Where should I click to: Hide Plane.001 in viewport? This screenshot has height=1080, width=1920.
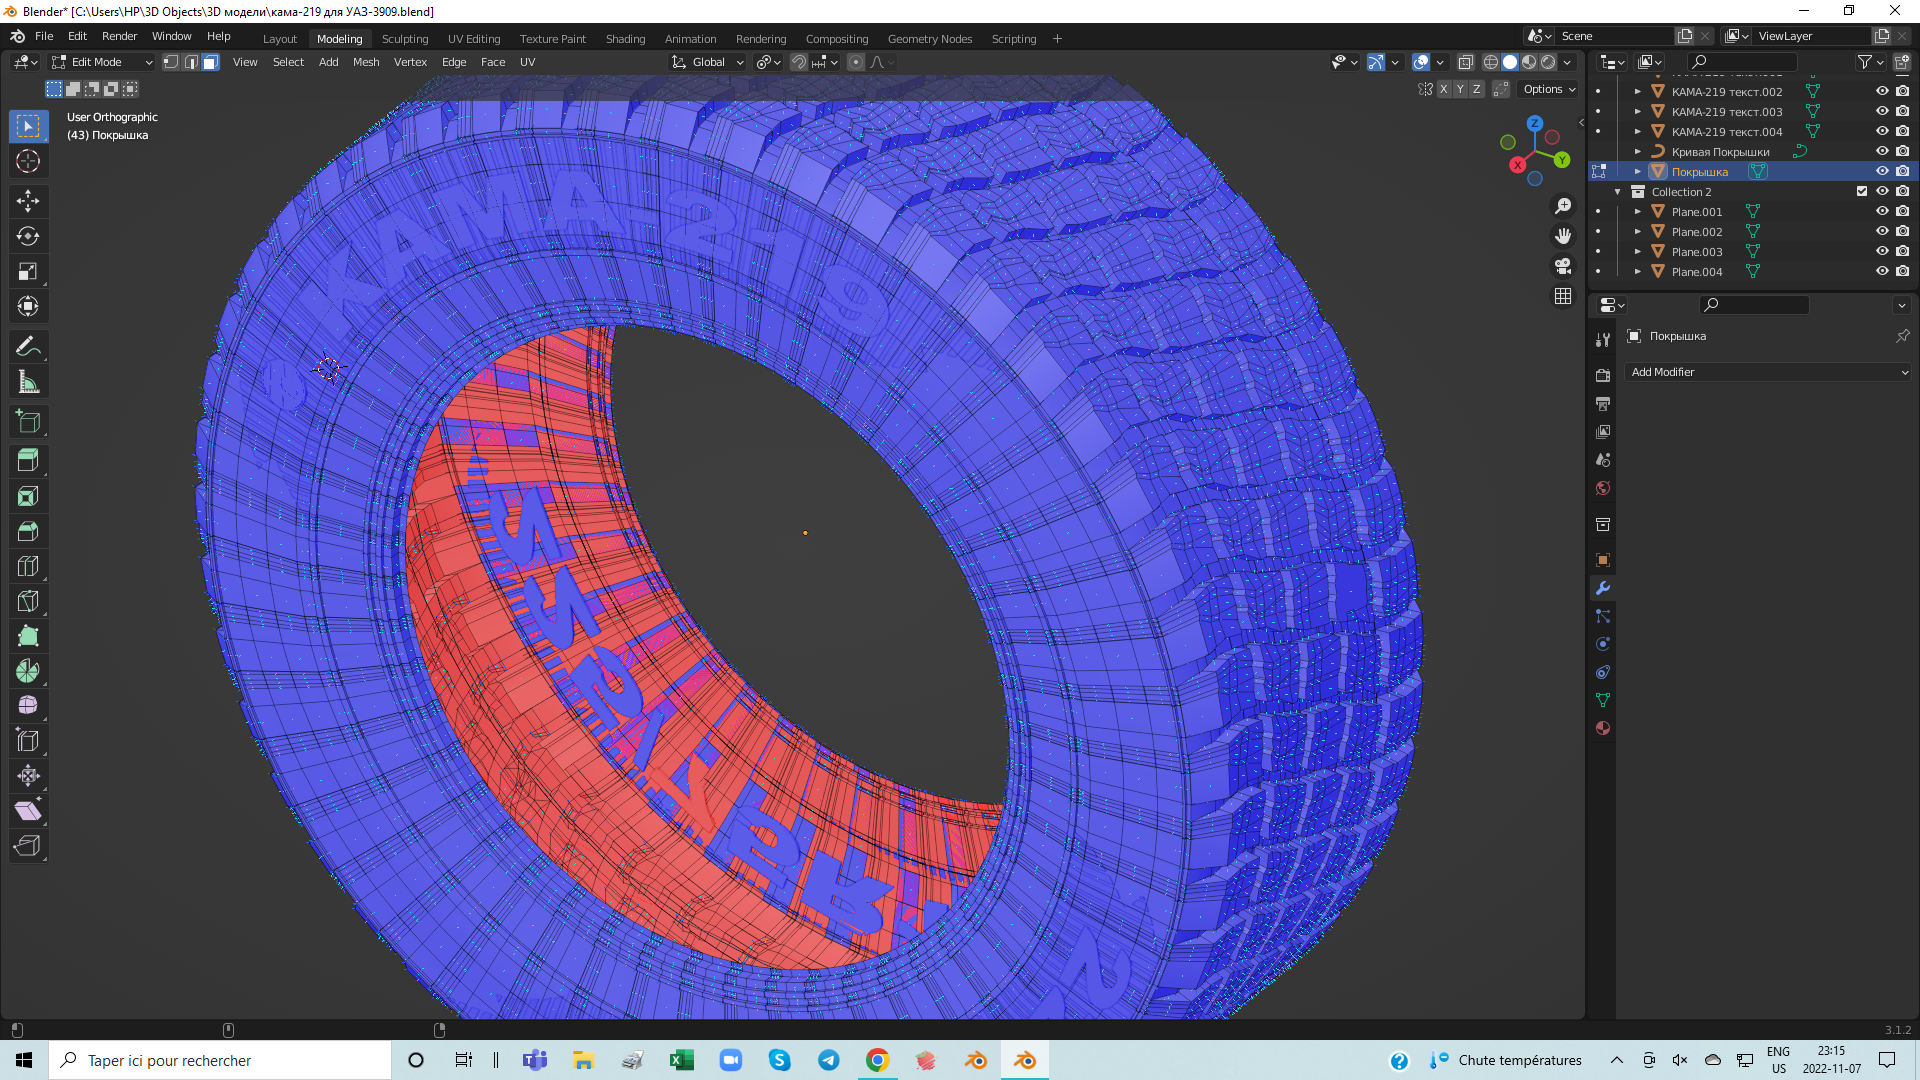click(x=1882, y=211)
